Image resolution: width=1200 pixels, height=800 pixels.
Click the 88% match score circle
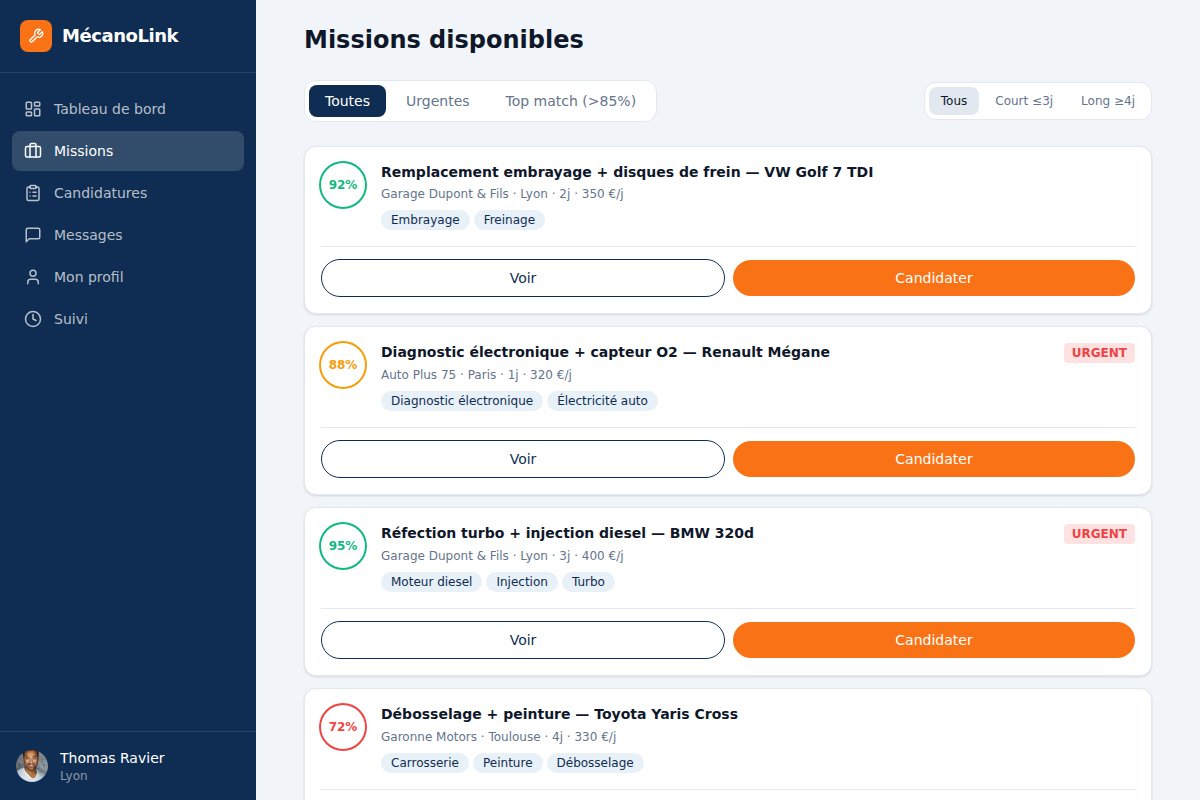pos(343,365)
